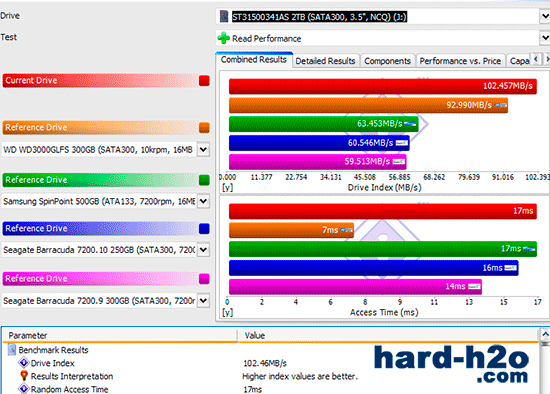Click the 102.46MB/s value cell
The image size is (550, 394).
265,363
